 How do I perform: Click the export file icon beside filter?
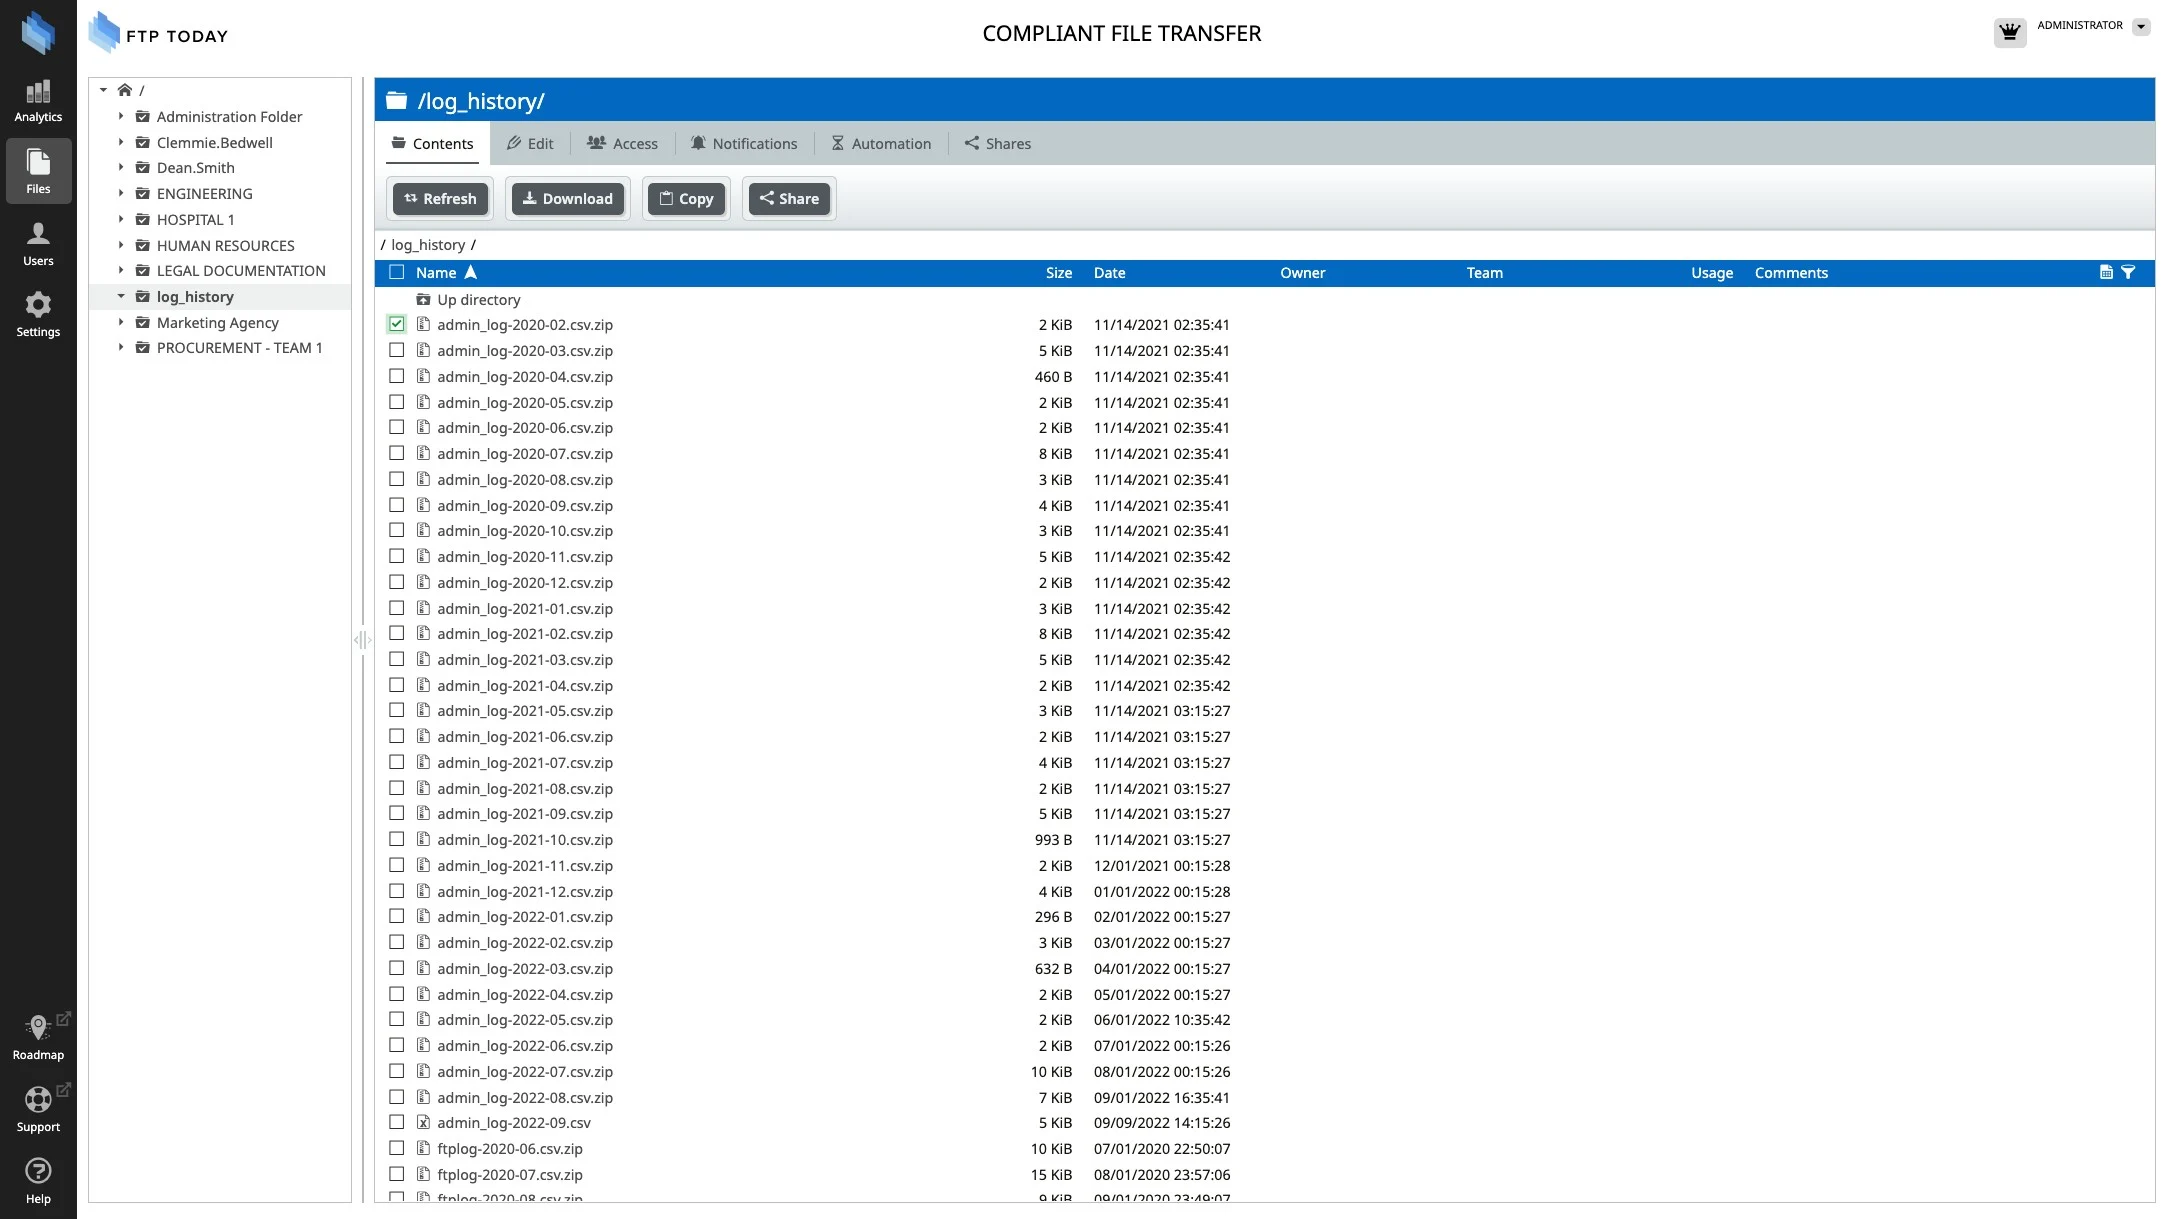[2106, 272]
